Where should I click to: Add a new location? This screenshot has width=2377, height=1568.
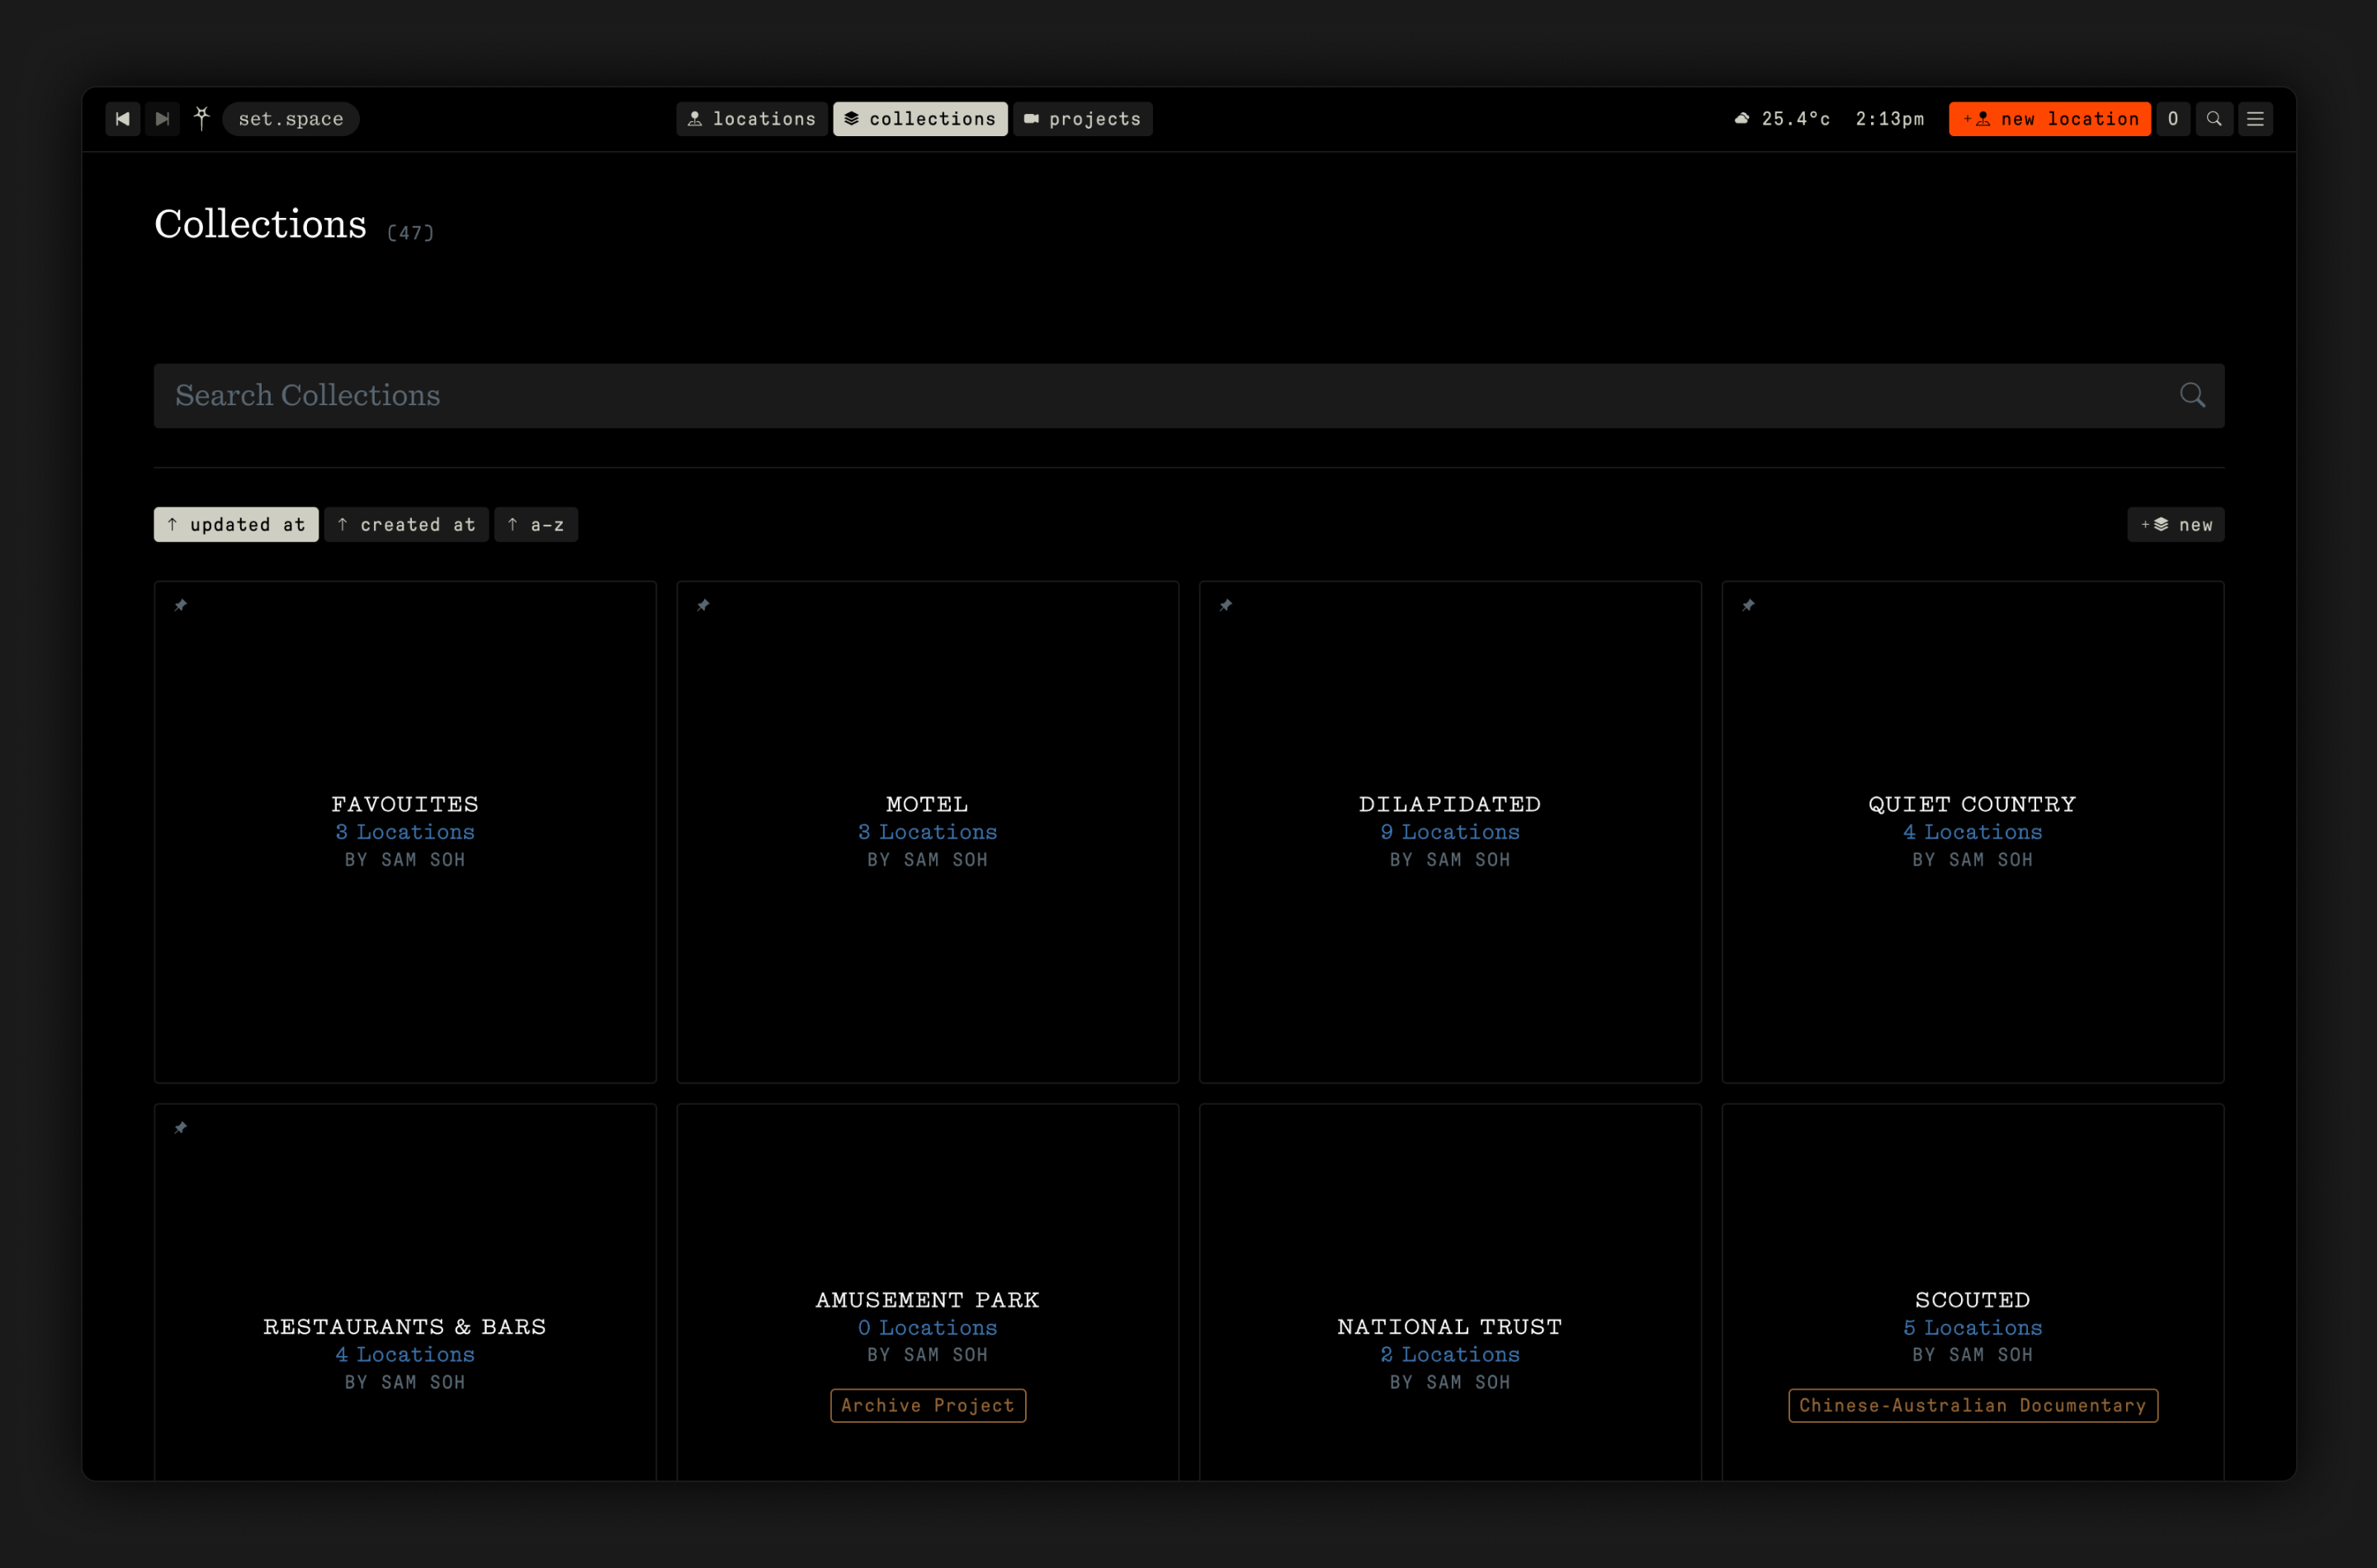2050,119
